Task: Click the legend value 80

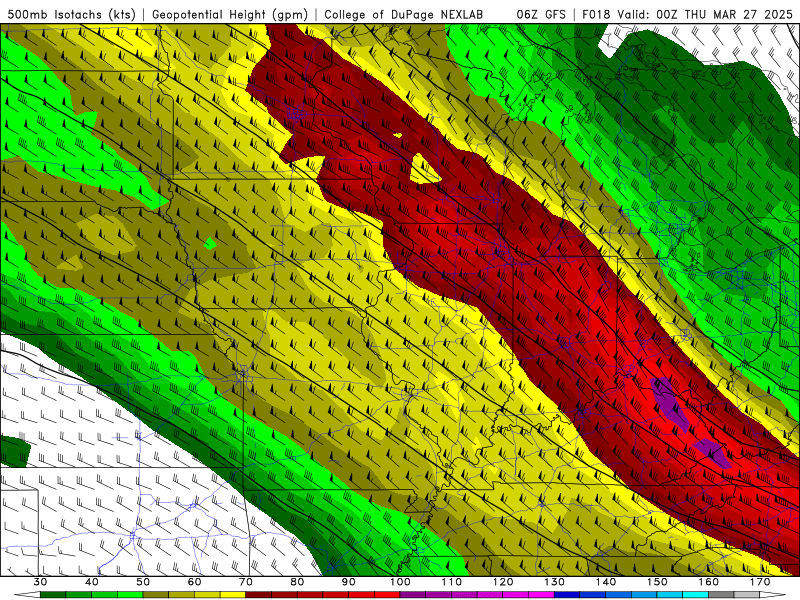Action: (297, 582)
